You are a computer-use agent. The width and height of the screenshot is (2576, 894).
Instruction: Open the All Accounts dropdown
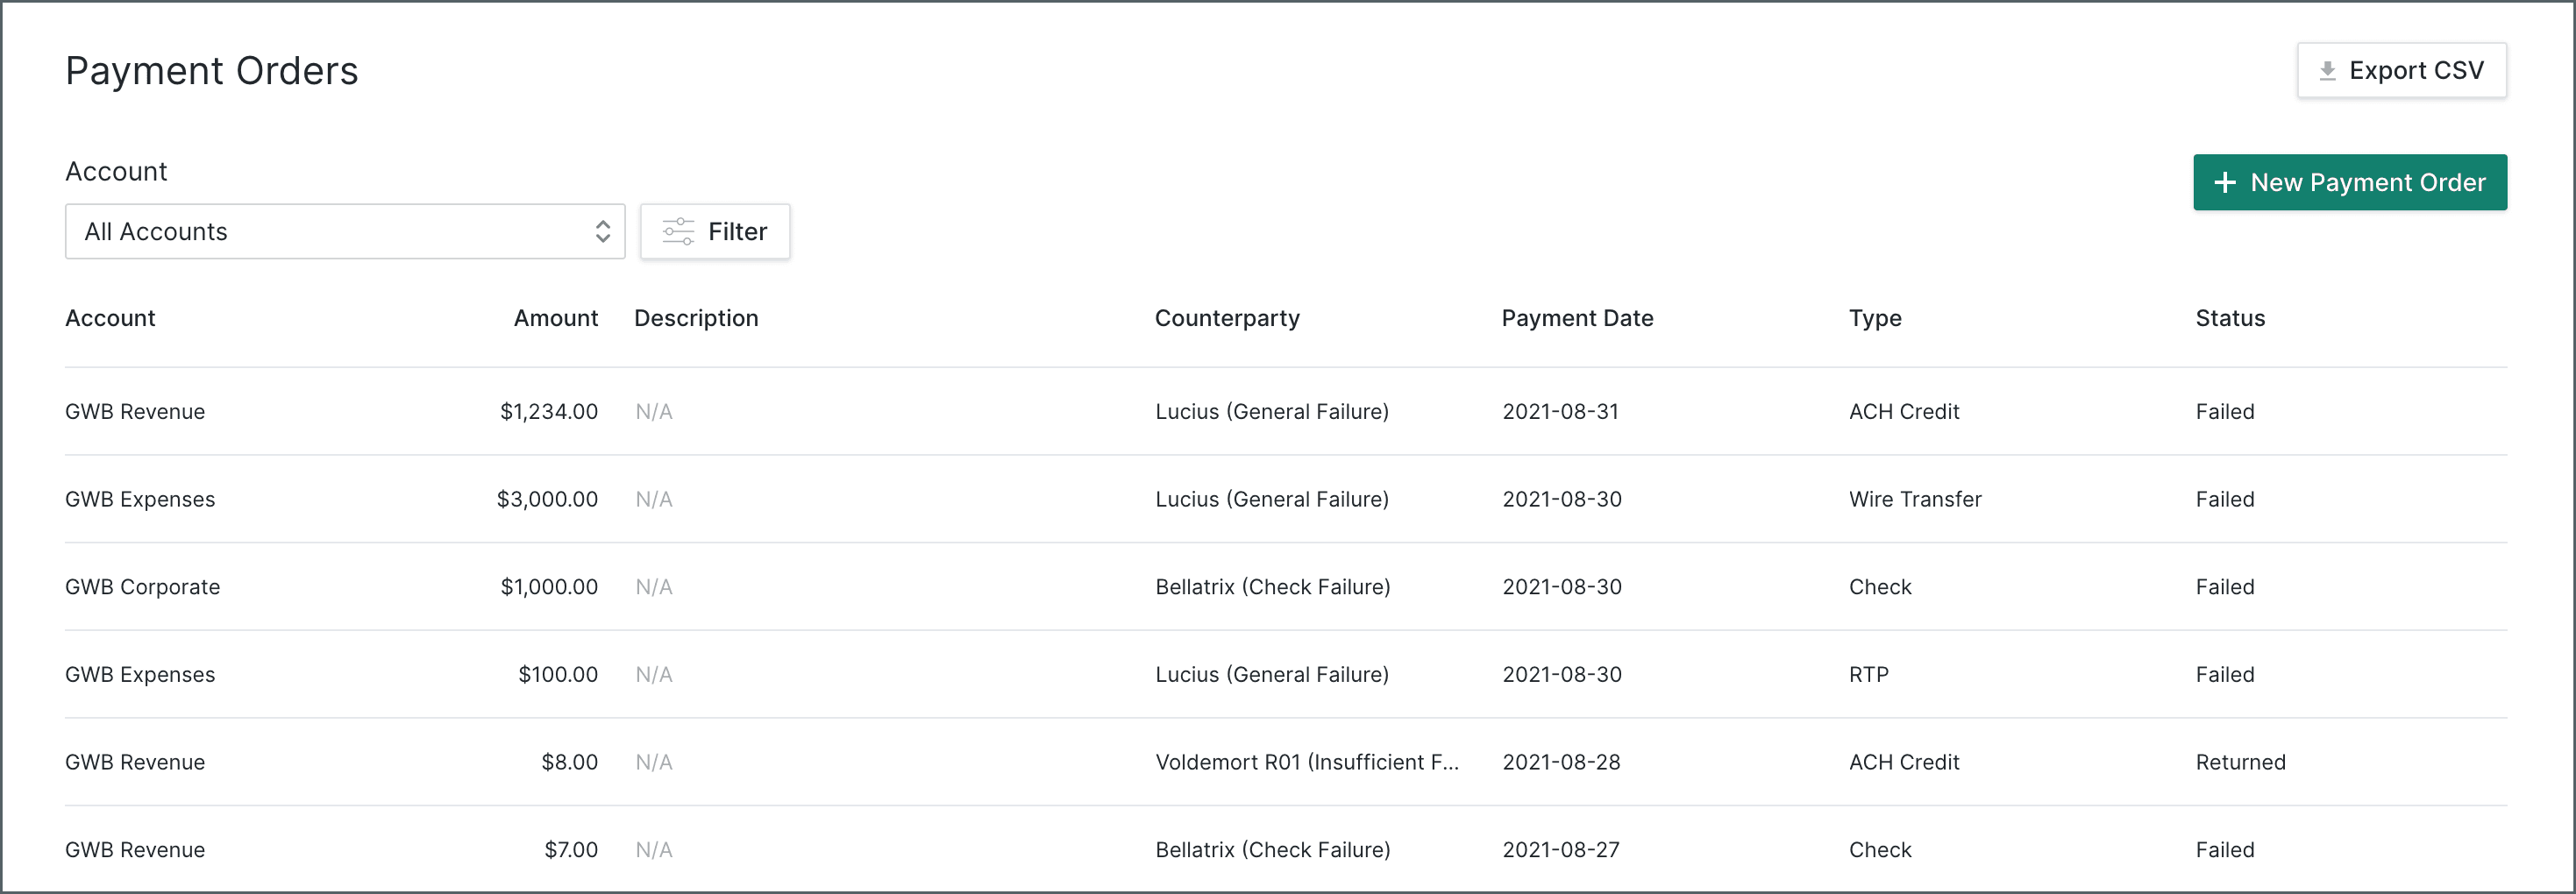point(344,232)
